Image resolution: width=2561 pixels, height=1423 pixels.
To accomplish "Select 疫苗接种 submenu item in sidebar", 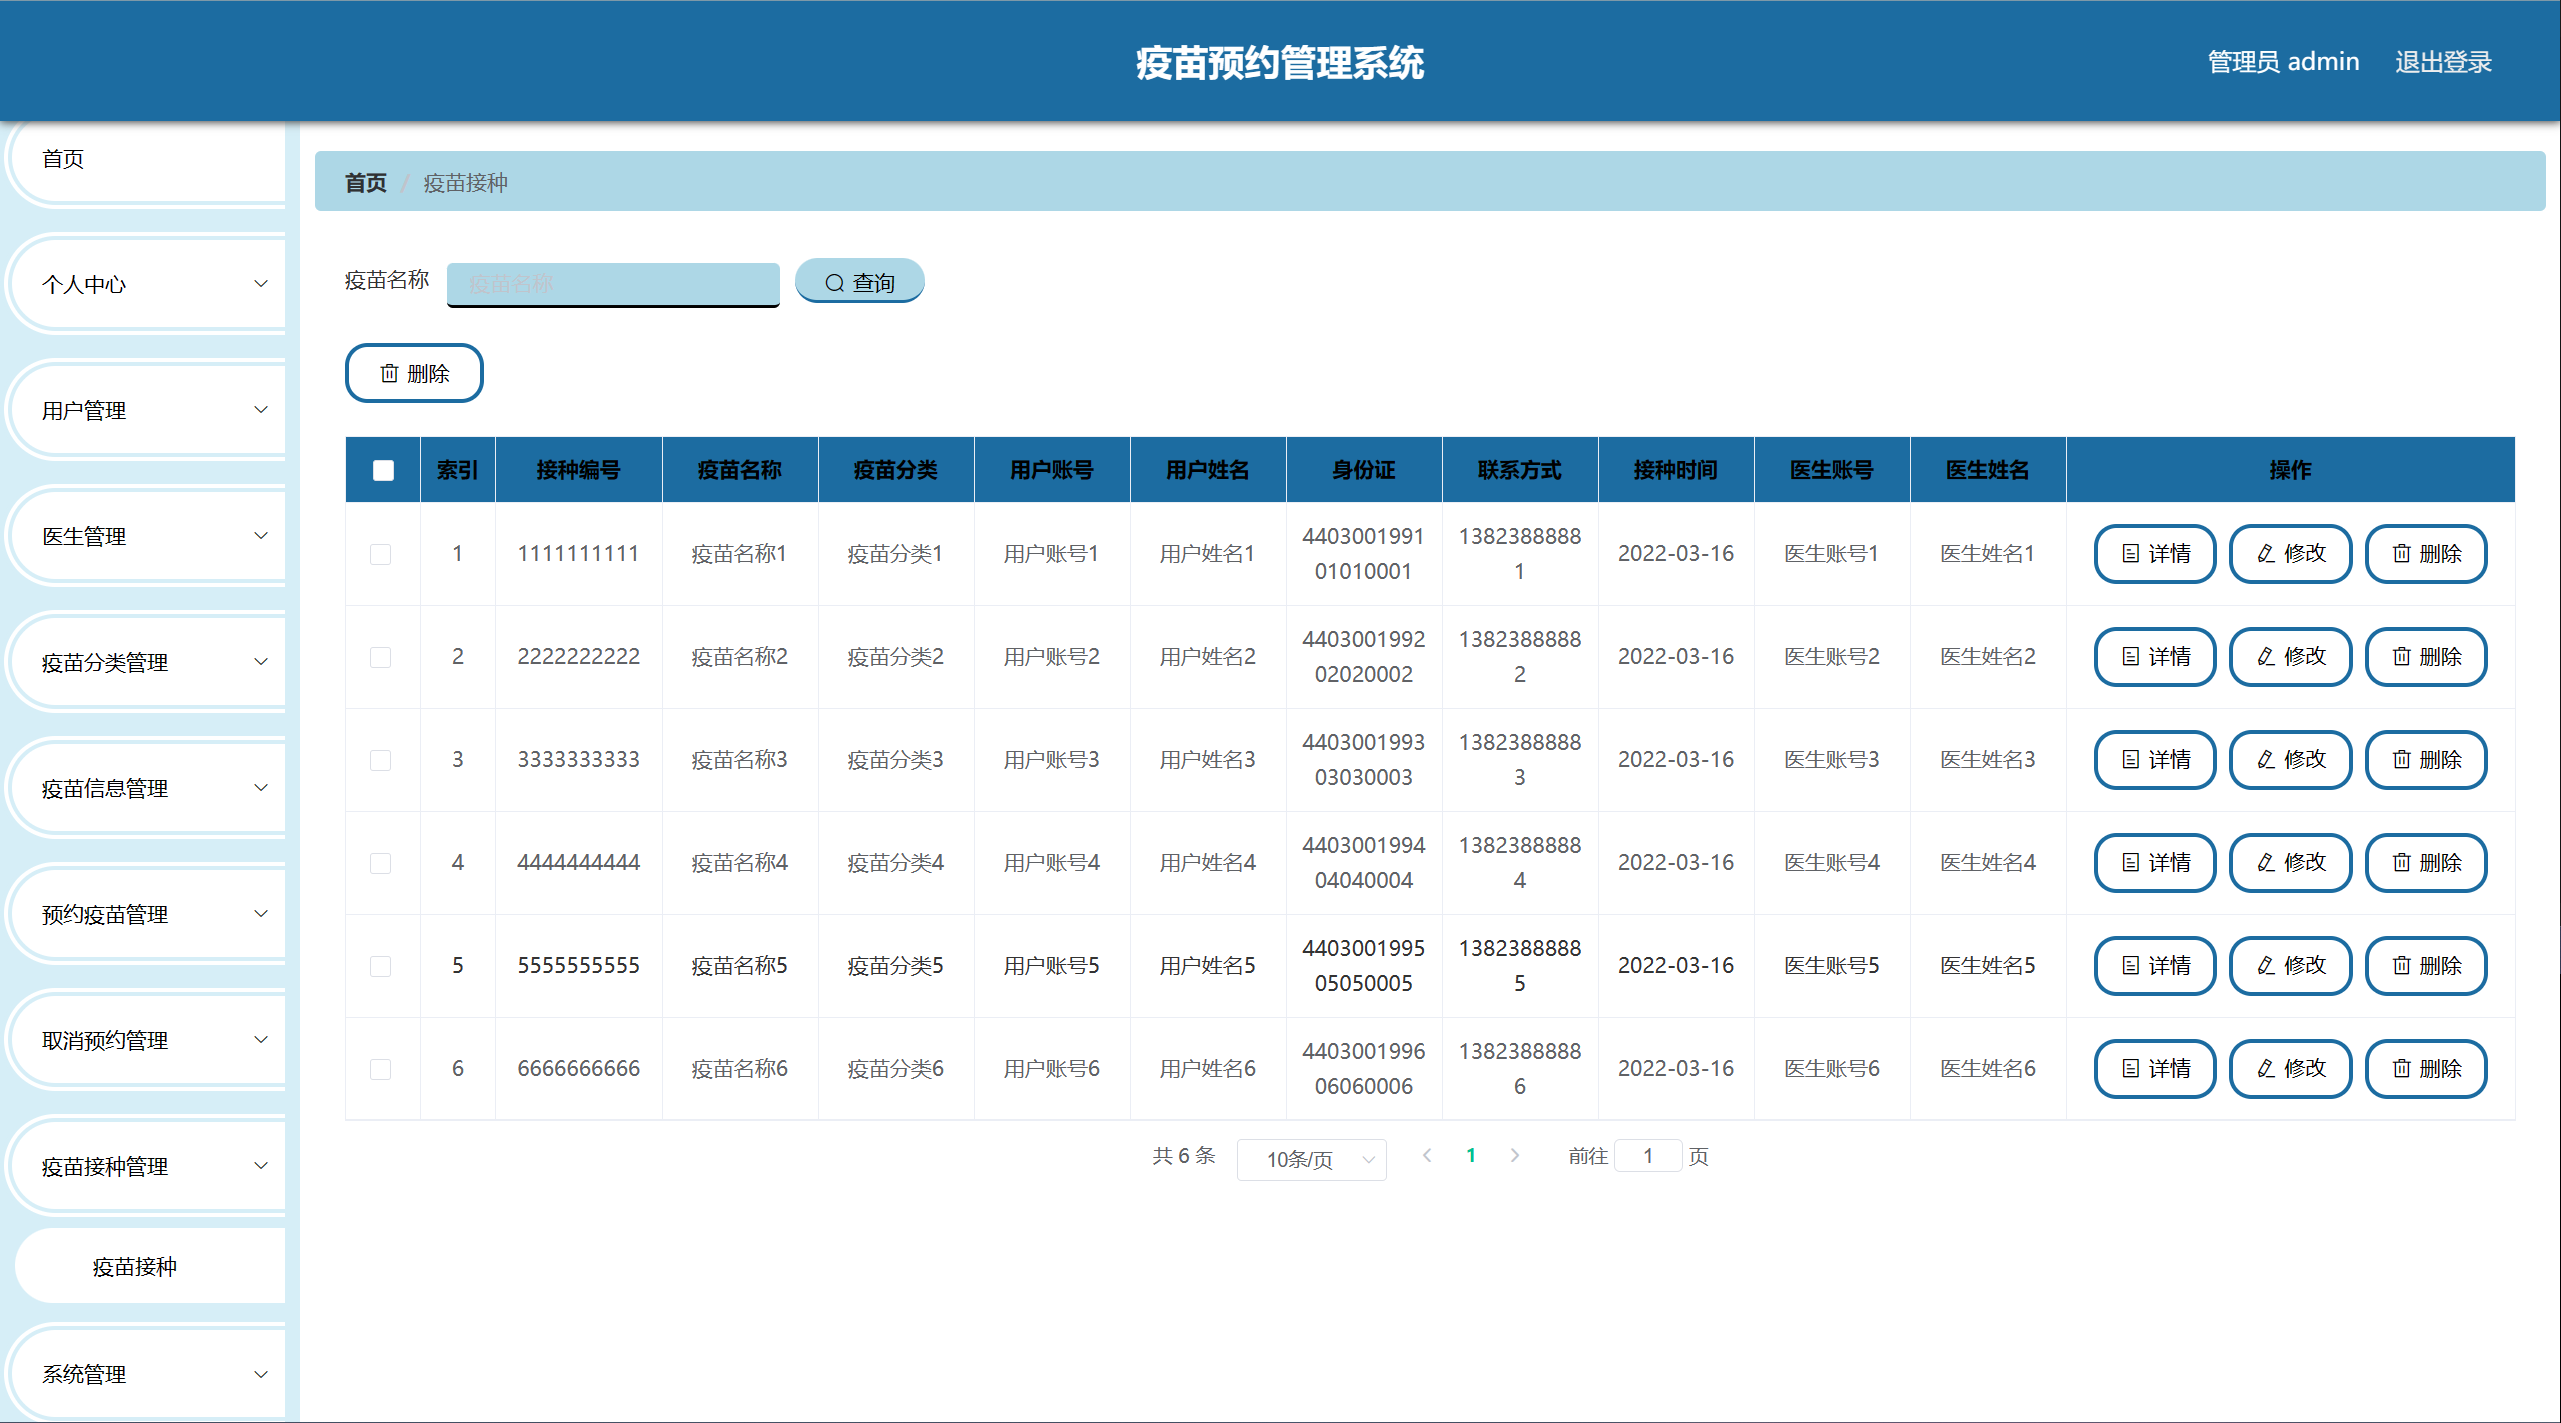I will [135, 1266].
